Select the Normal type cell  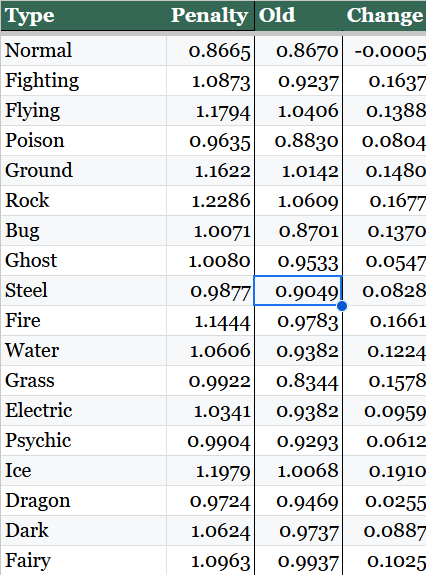click(84, 51)
